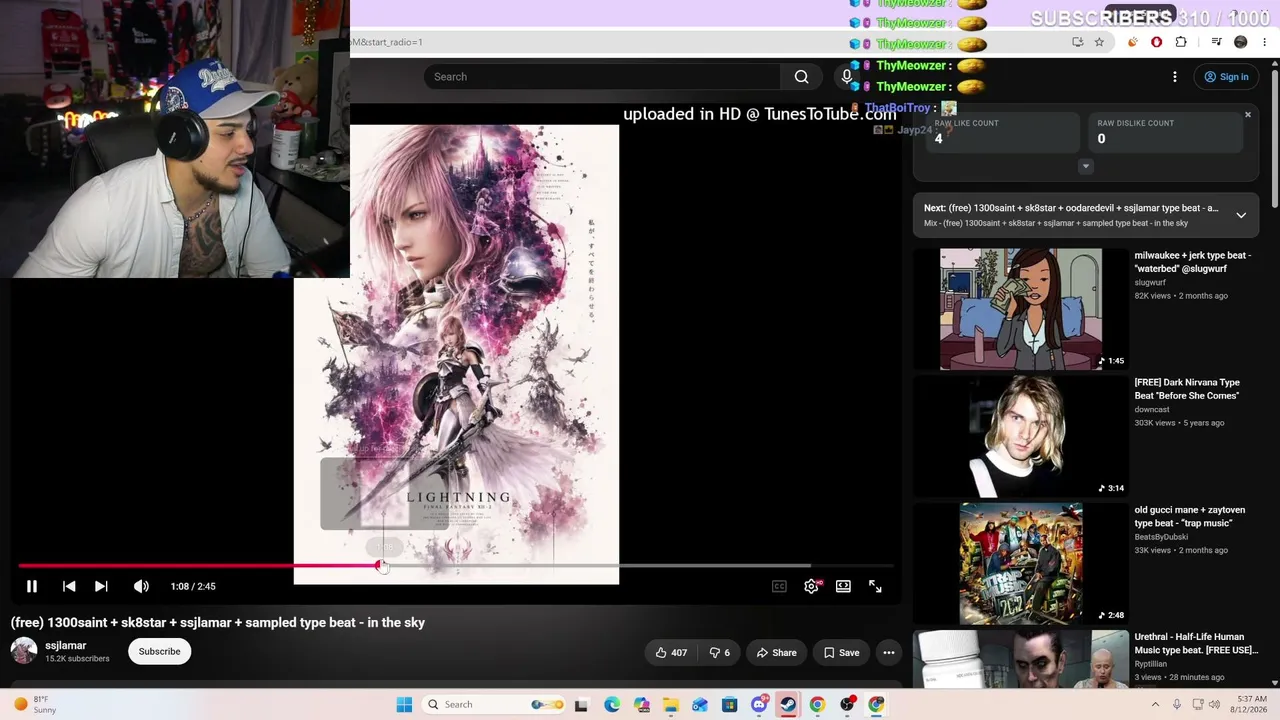Sign in to YouTube
The height and width of the screenshot is (720, 1280).
[x=1226, y=77]
